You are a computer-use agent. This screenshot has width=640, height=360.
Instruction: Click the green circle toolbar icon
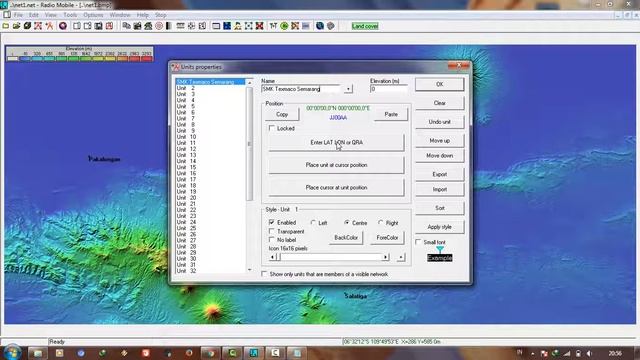tap(284, 26)
